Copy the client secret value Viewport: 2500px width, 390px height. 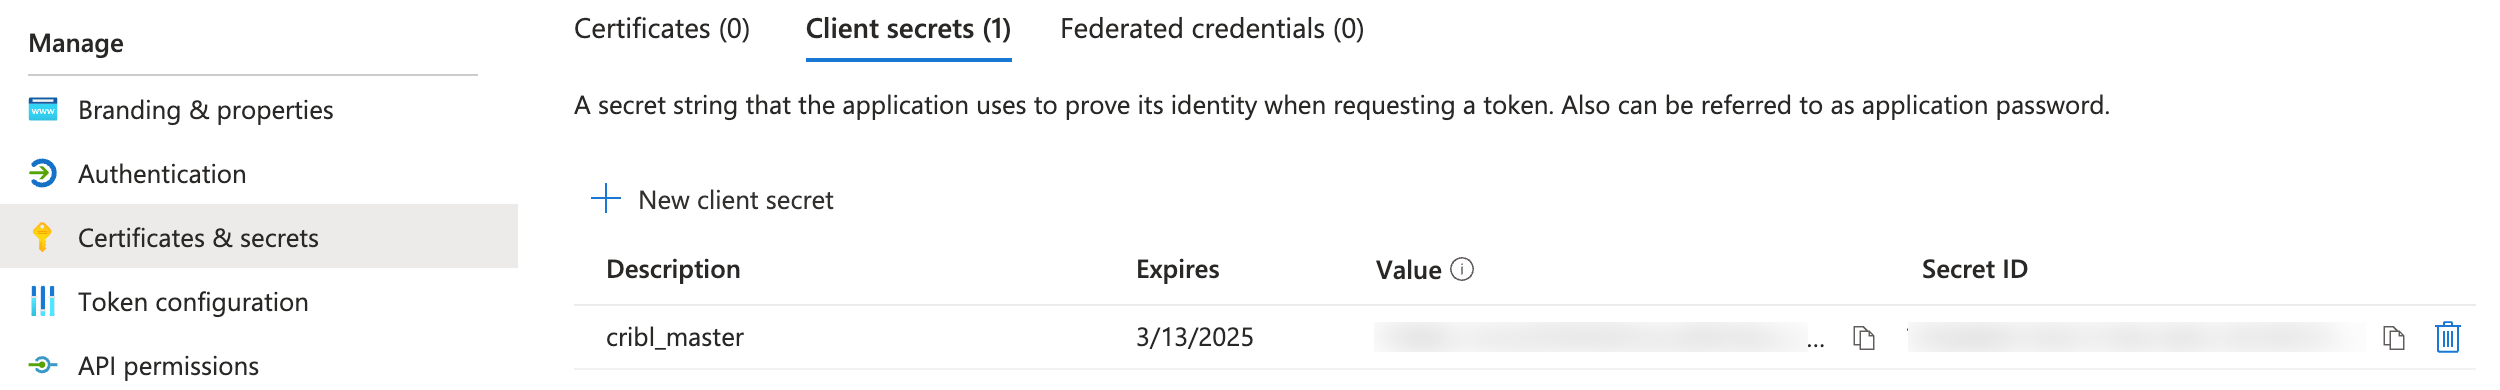point(1863,338)
